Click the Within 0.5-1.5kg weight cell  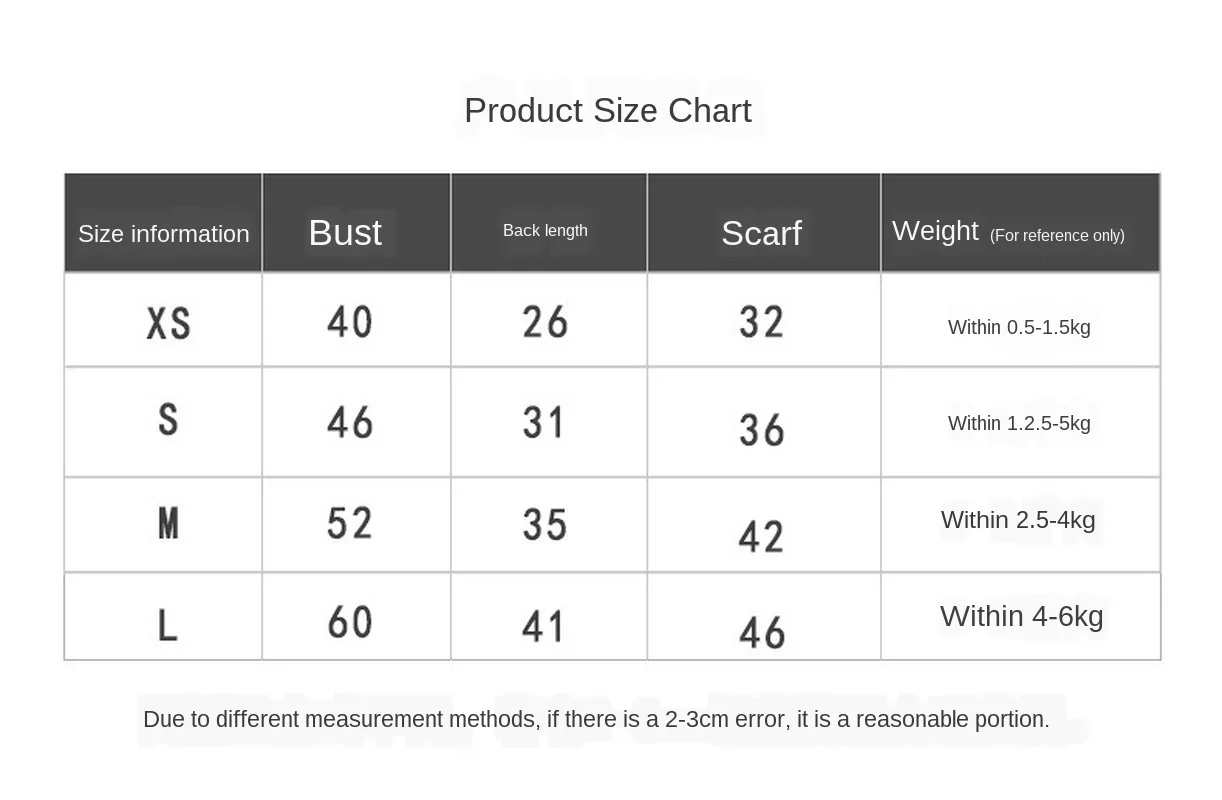point(1019,327)
